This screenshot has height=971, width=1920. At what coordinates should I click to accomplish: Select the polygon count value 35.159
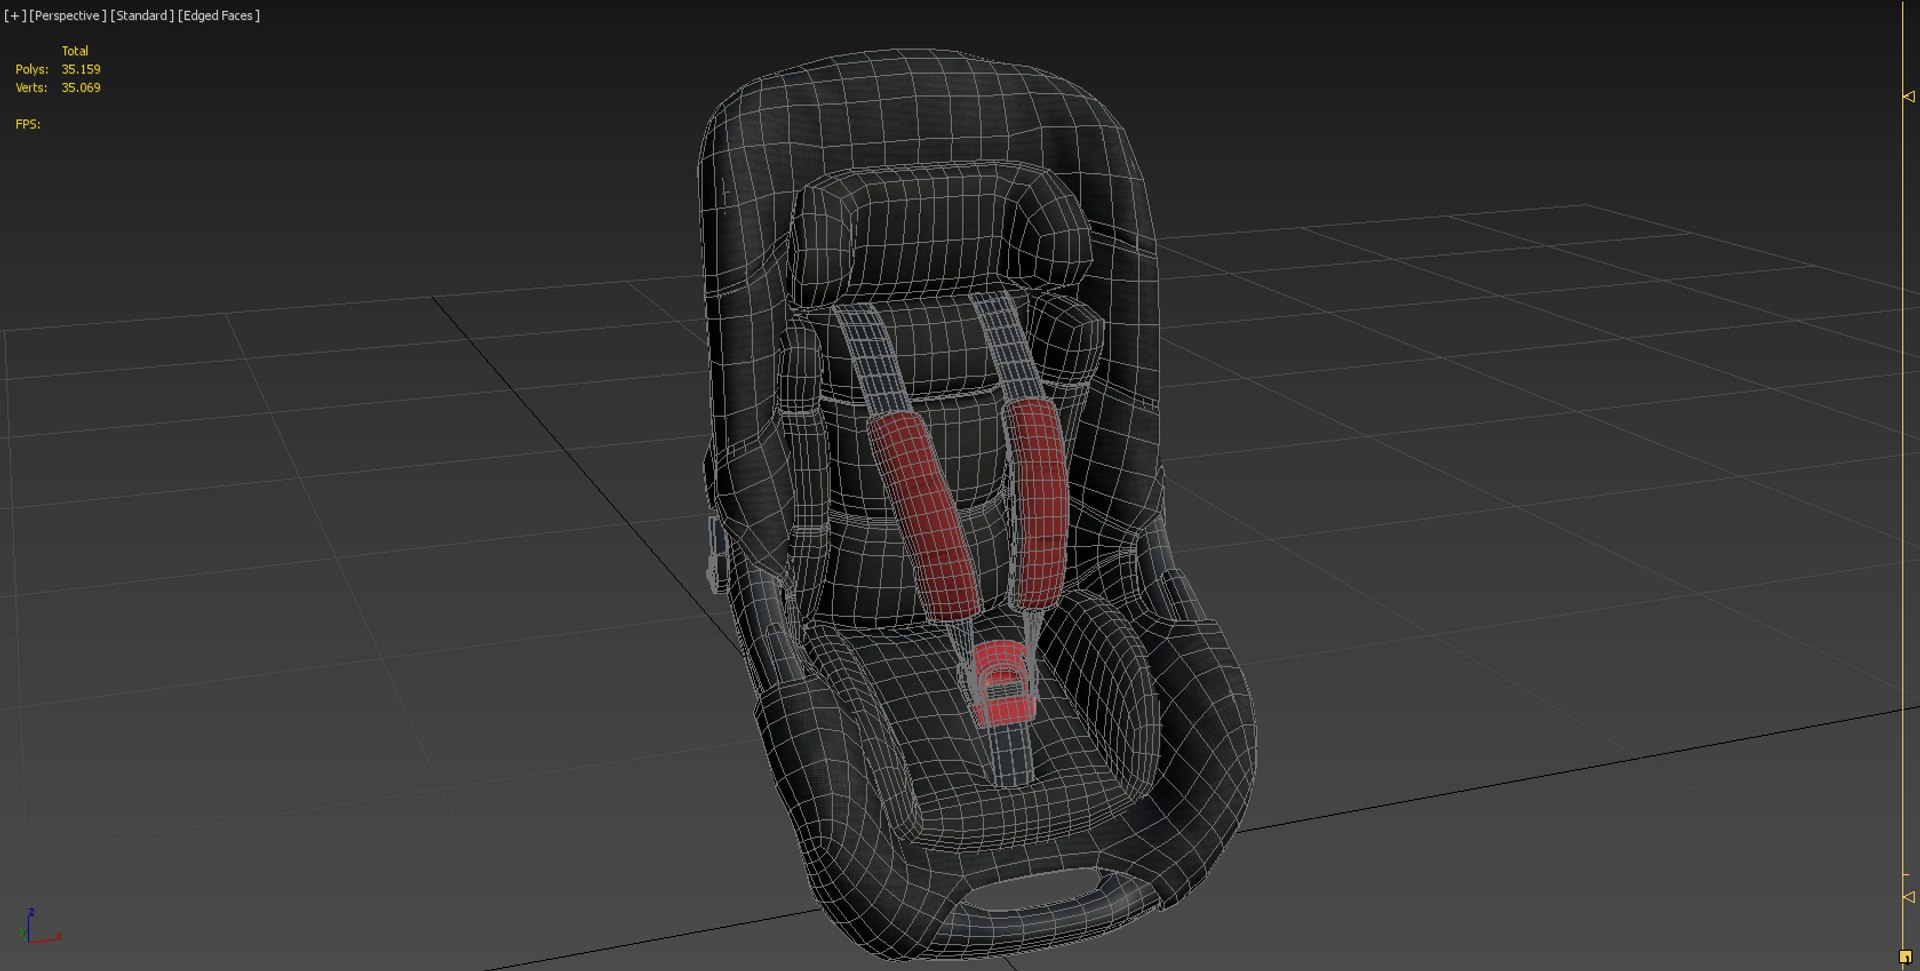point(81,69)
